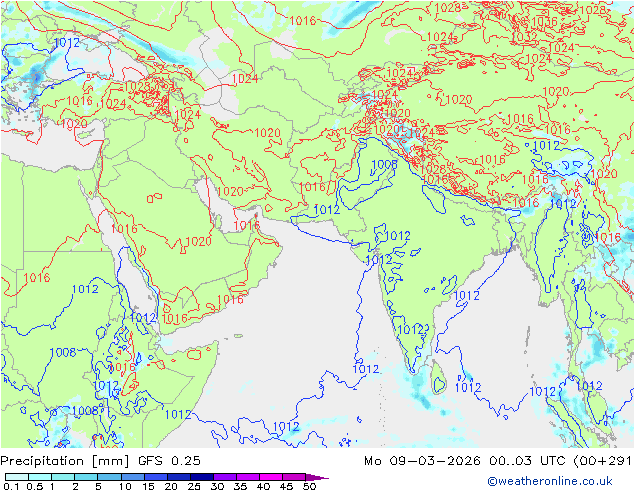
Task: Click the legend value label '45'
Action: 286,486
